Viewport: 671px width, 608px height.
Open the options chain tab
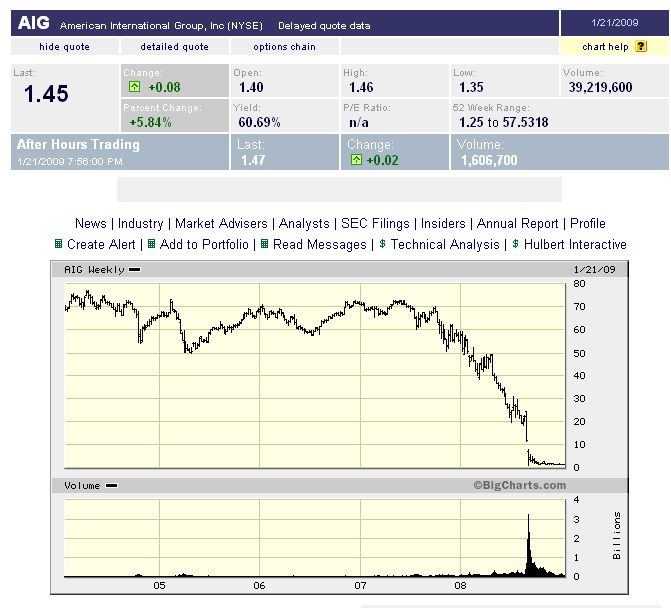pos(285,47)
